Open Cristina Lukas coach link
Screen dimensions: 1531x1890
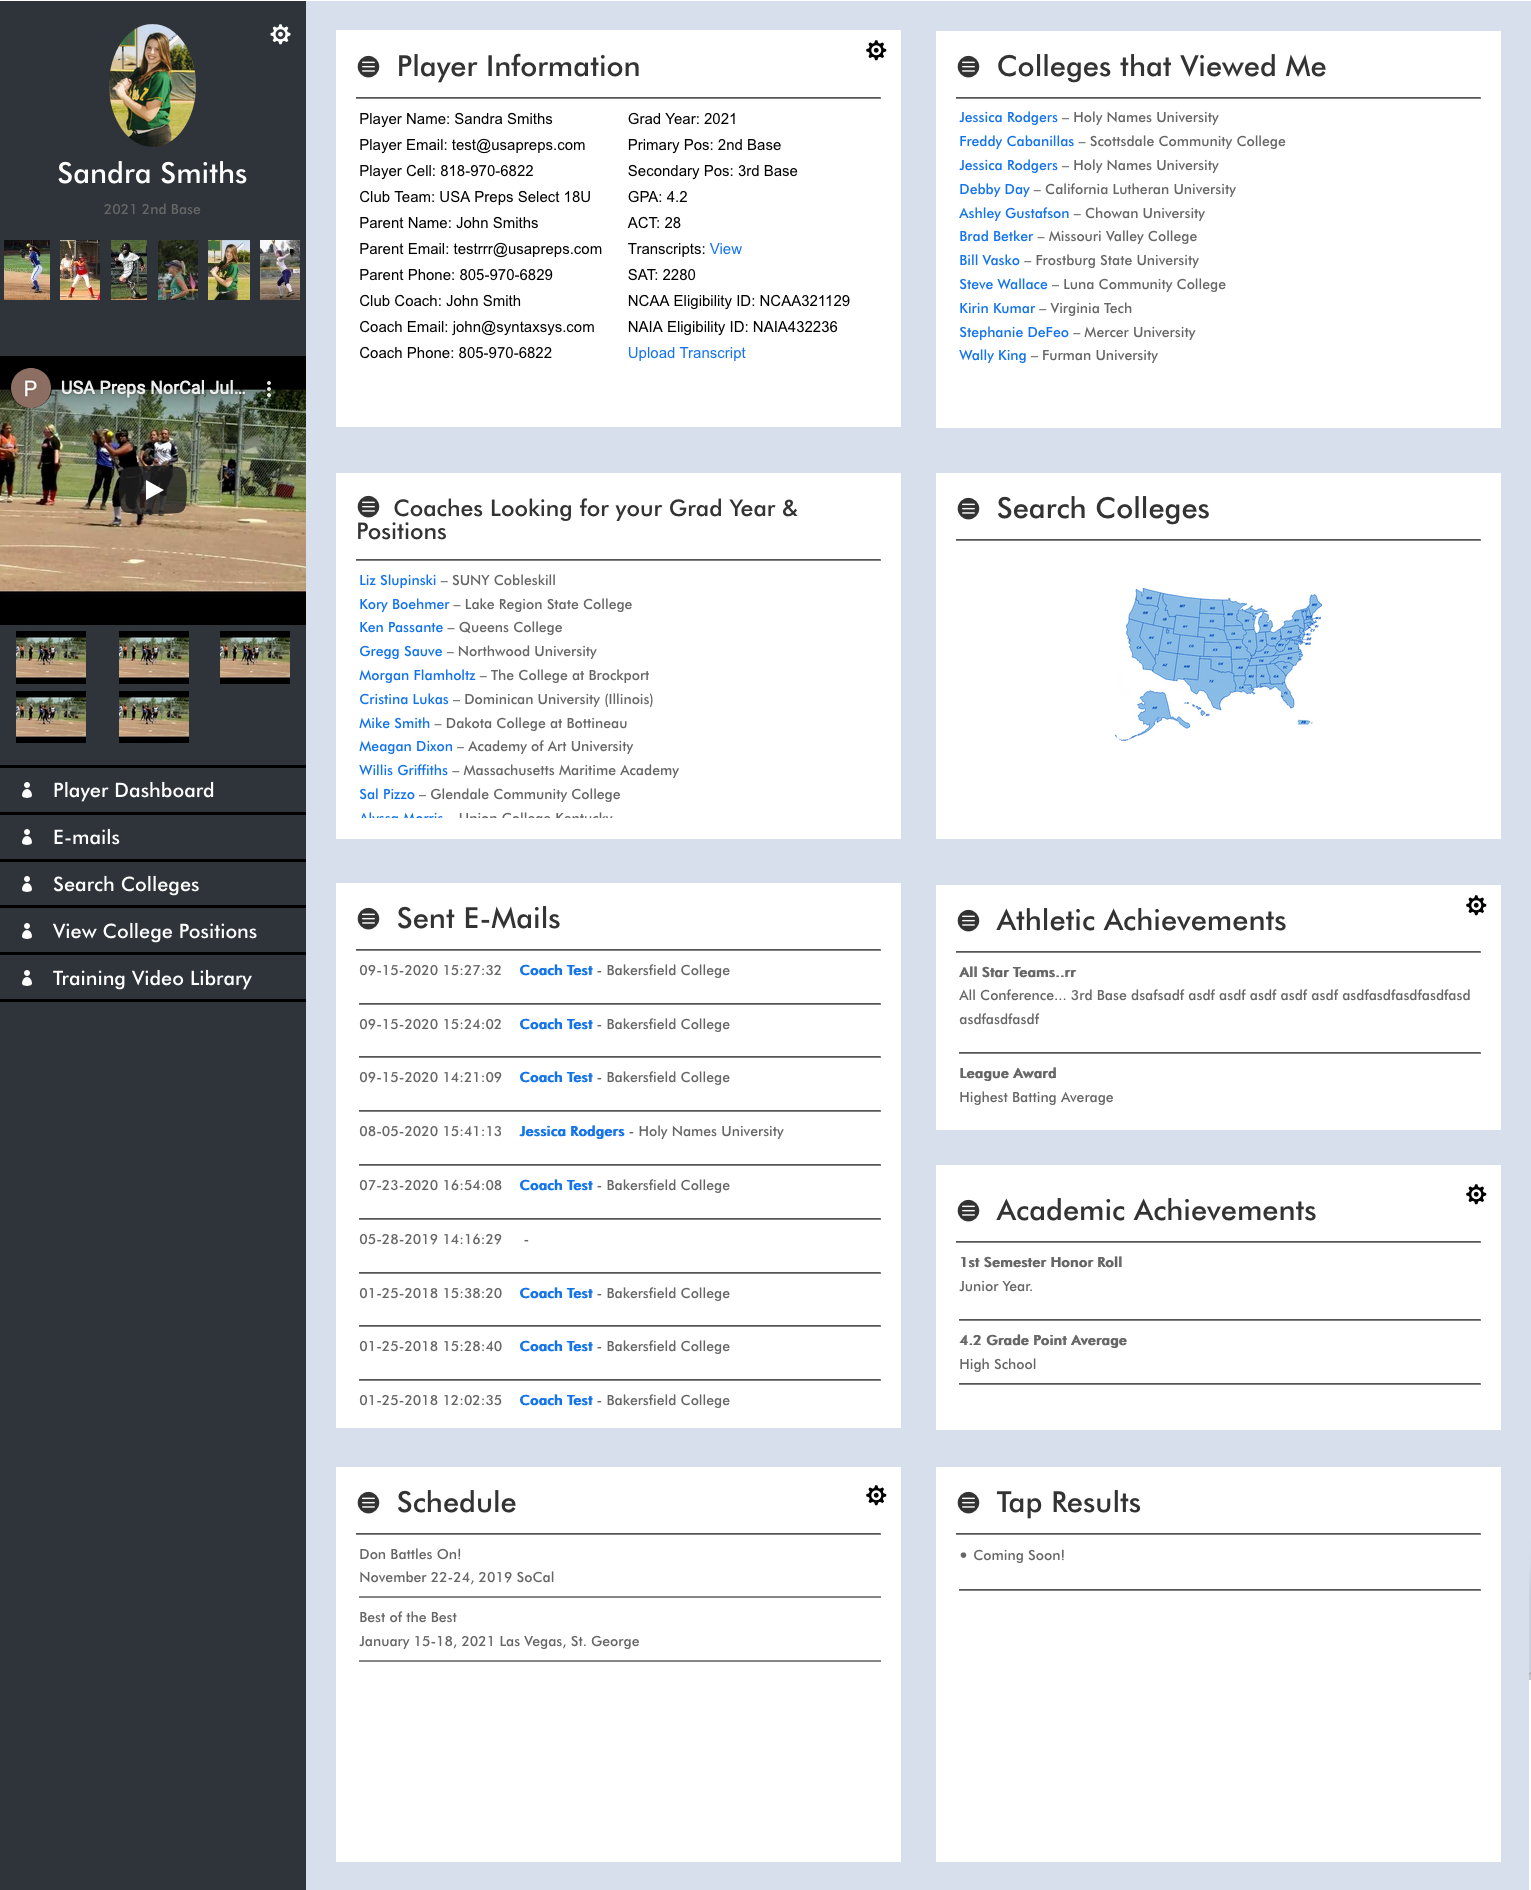tap(404, 699)
